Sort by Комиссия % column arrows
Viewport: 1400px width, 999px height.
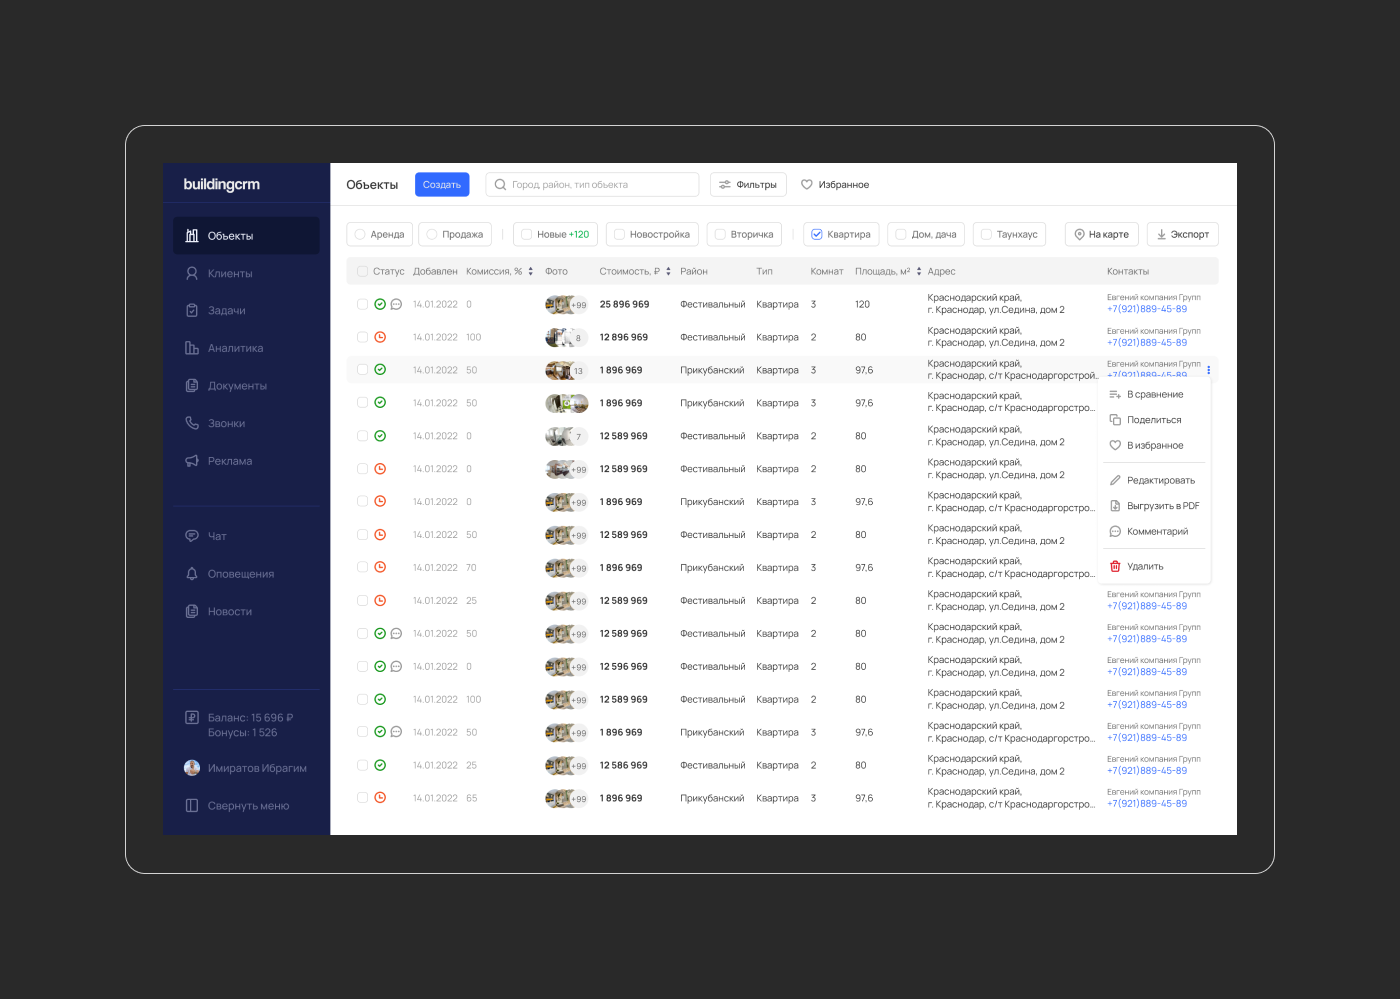click(531, 271)
